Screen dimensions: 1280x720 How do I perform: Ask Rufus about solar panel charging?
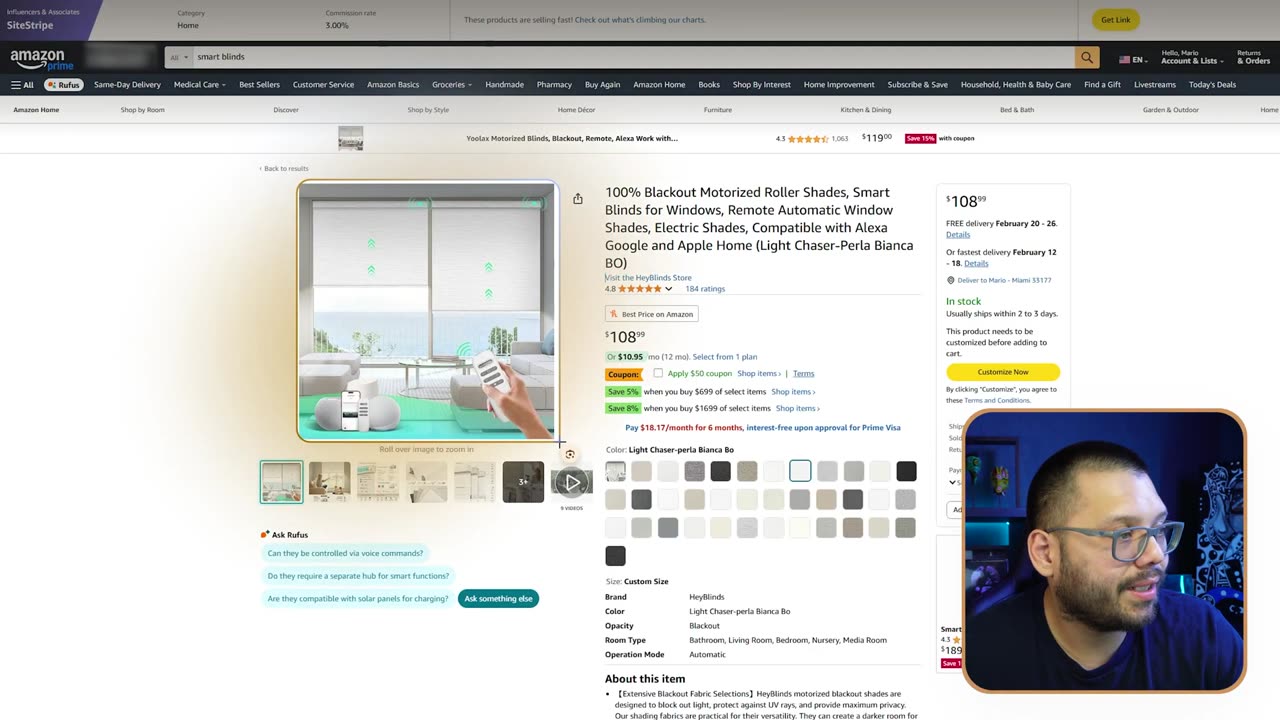pos(357,599)
